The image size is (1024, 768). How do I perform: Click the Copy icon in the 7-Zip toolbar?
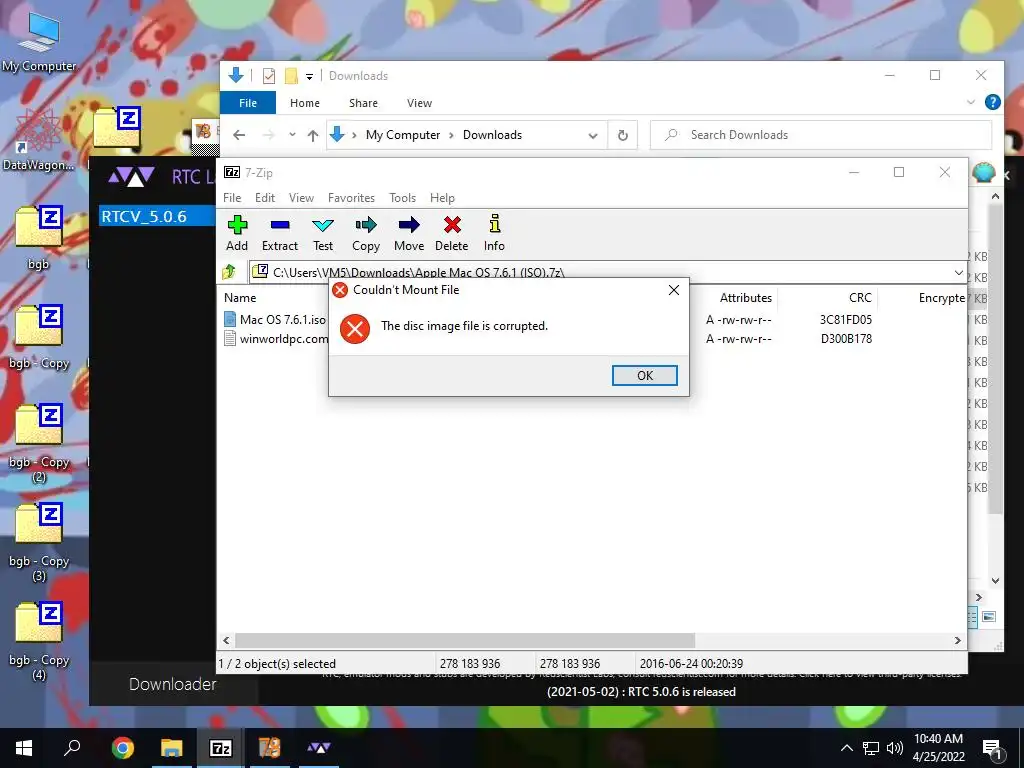pyautogui.click(x=366, y=234)
